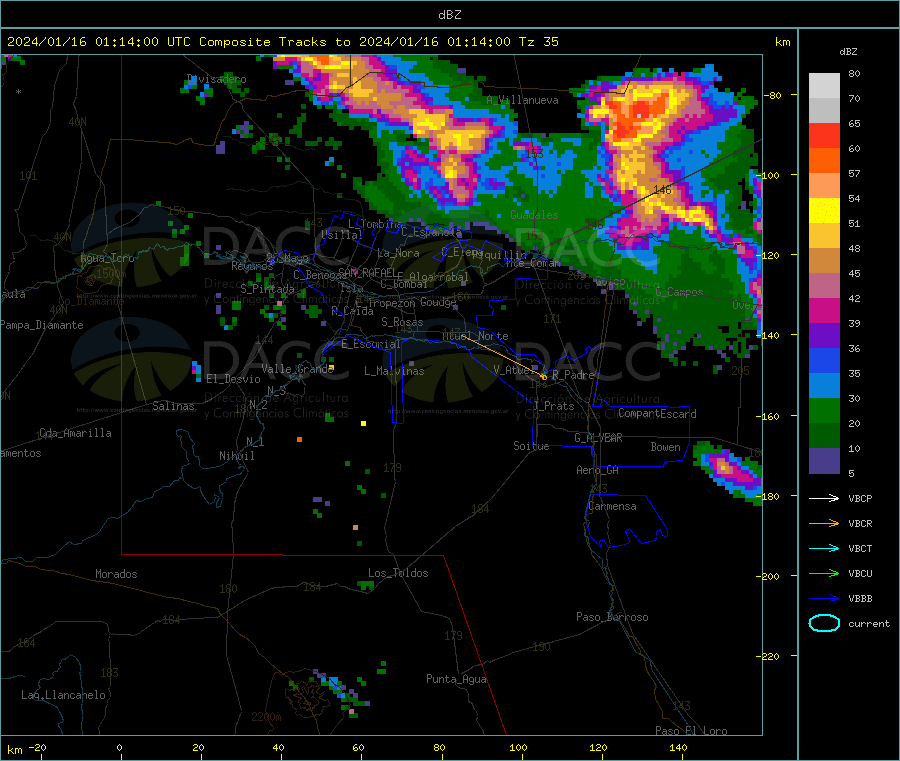Click the -200 tick on right axis
The width and height of the screenshot is (900, 761).
[767, 576]
